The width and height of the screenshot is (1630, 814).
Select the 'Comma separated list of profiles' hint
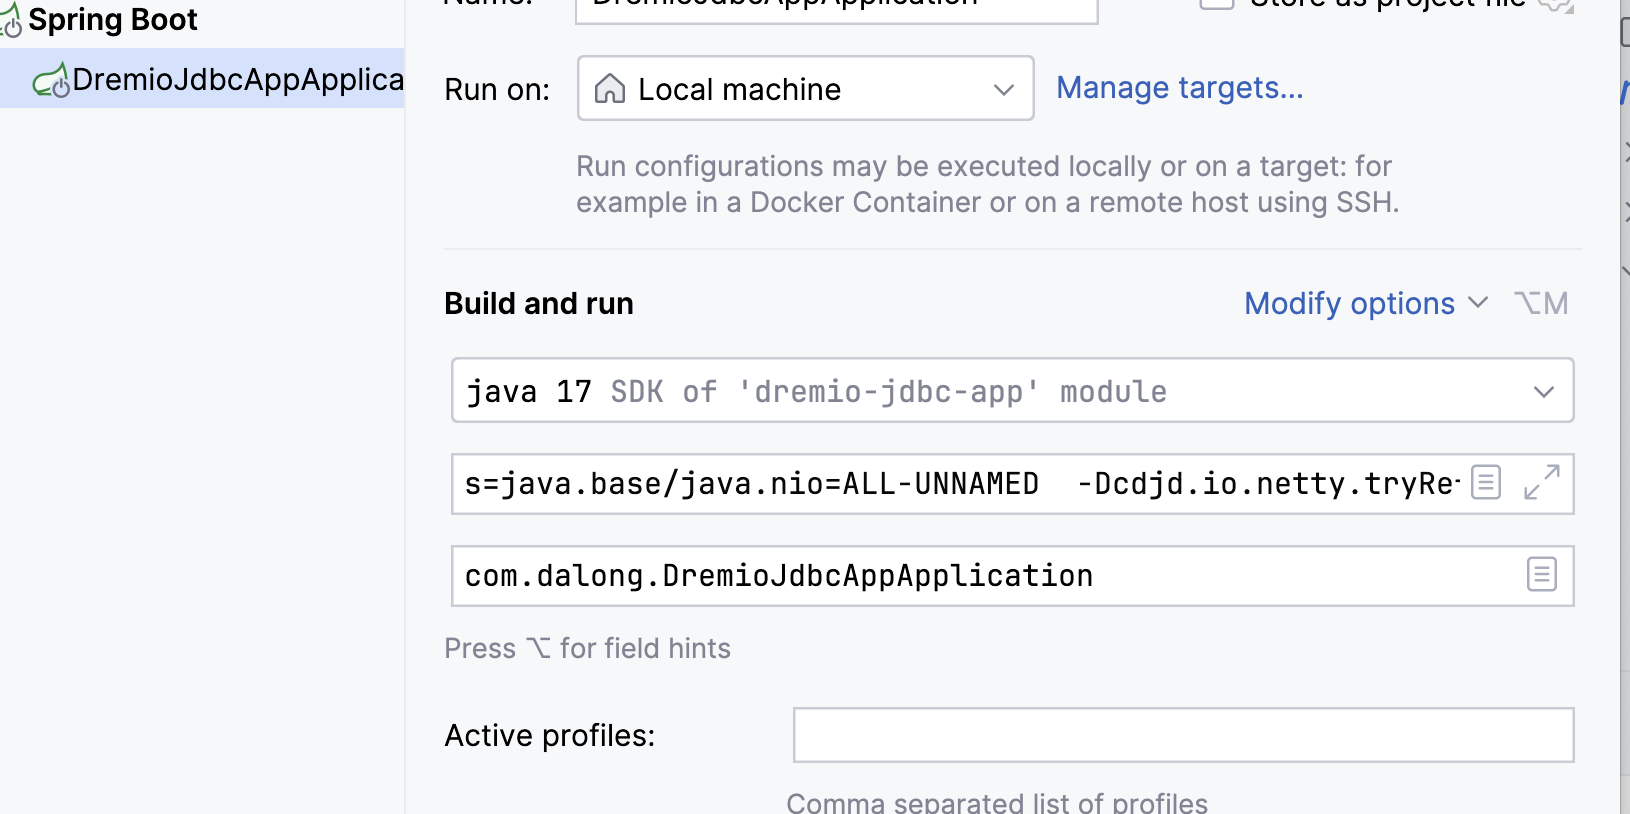pos(997,802)
